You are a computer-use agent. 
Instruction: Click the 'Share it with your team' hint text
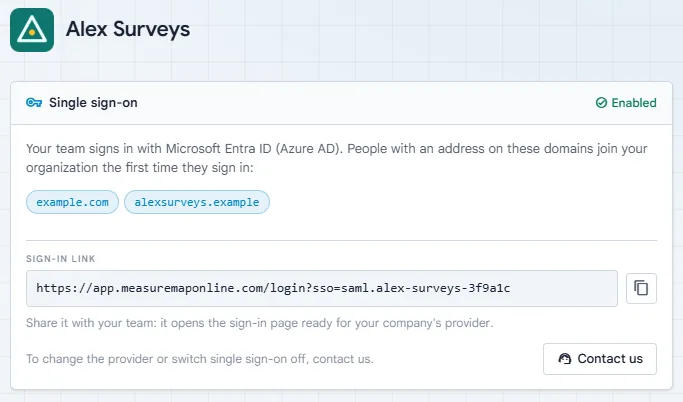(x=260, y=323)
